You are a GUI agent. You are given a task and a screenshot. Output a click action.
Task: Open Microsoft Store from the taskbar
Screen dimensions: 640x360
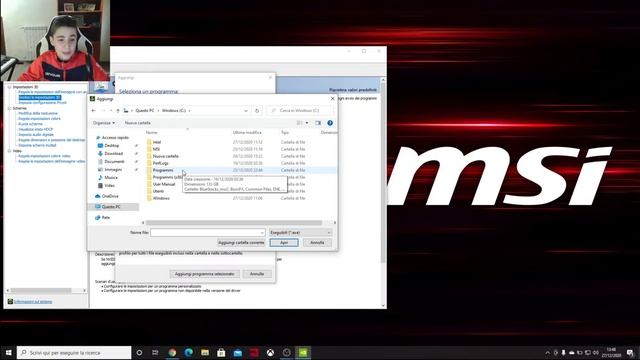(221, 352)
